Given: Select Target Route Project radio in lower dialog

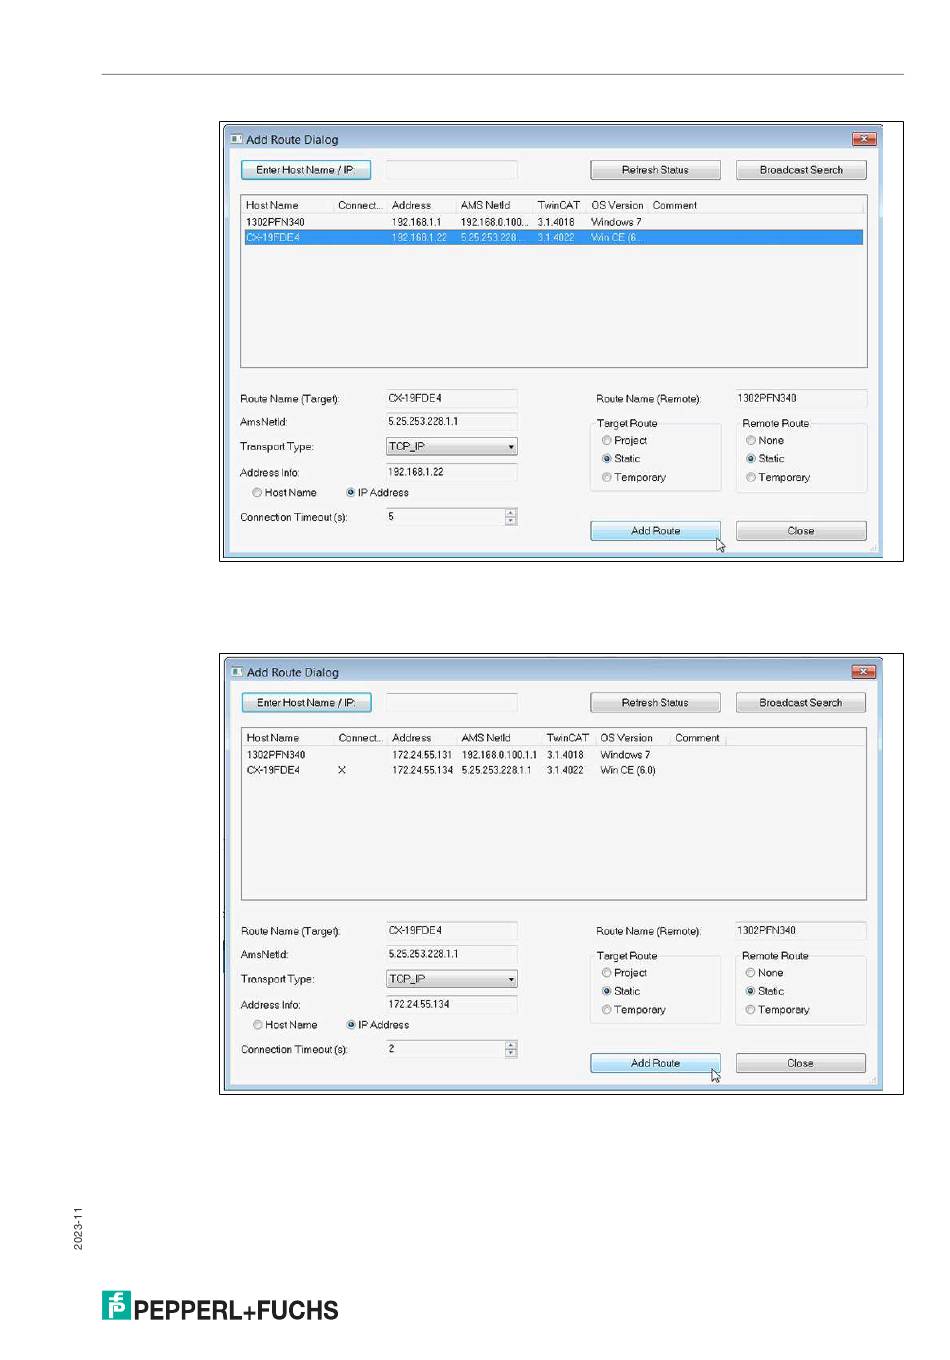Looking at the screenshot, I should (x=607, y=973).
